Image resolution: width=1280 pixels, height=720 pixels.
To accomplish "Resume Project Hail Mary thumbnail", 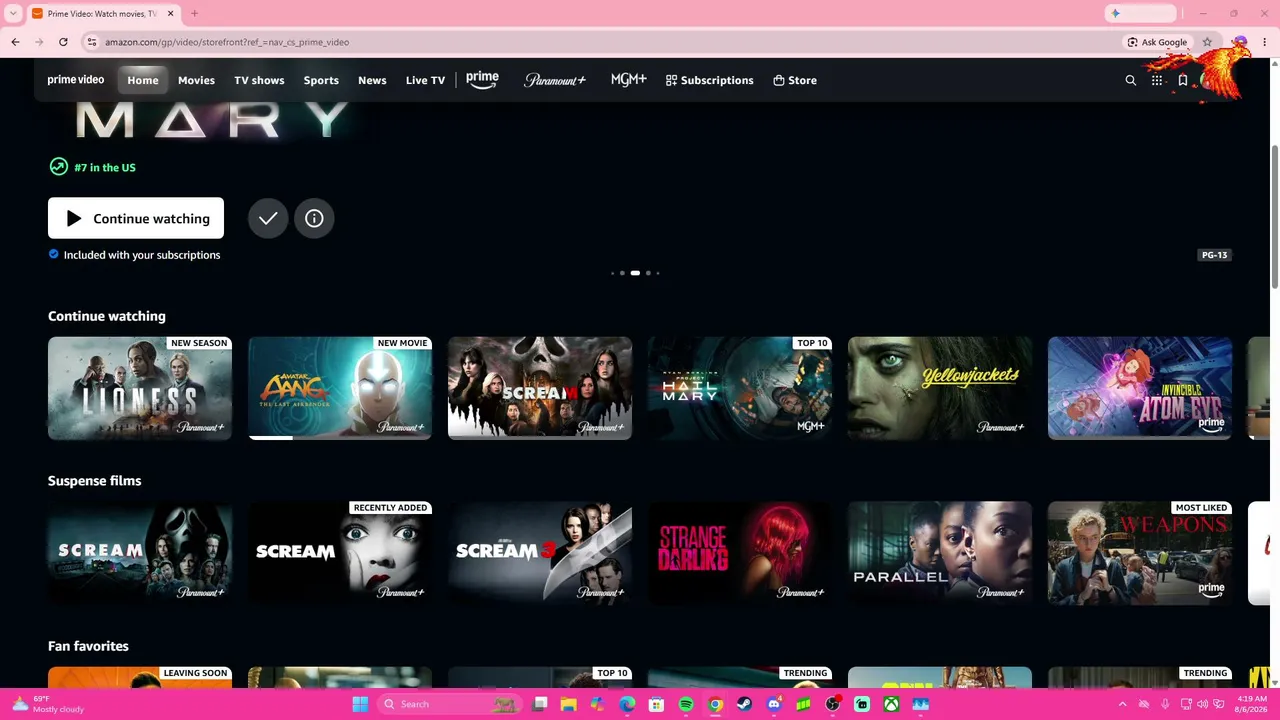I will coord(740,388).
